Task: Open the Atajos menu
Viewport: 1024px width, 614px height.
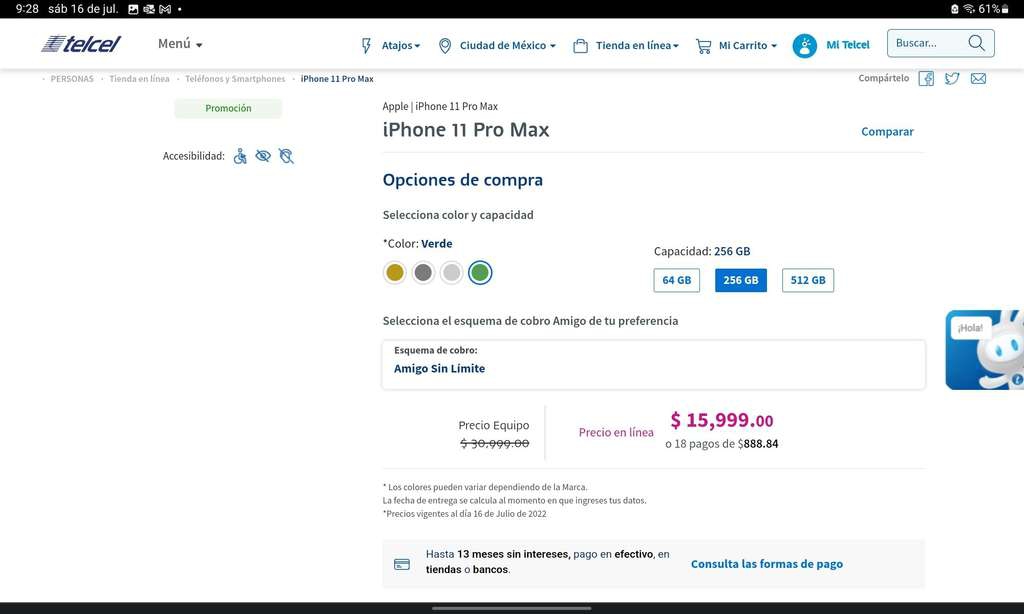Action: 391,46
